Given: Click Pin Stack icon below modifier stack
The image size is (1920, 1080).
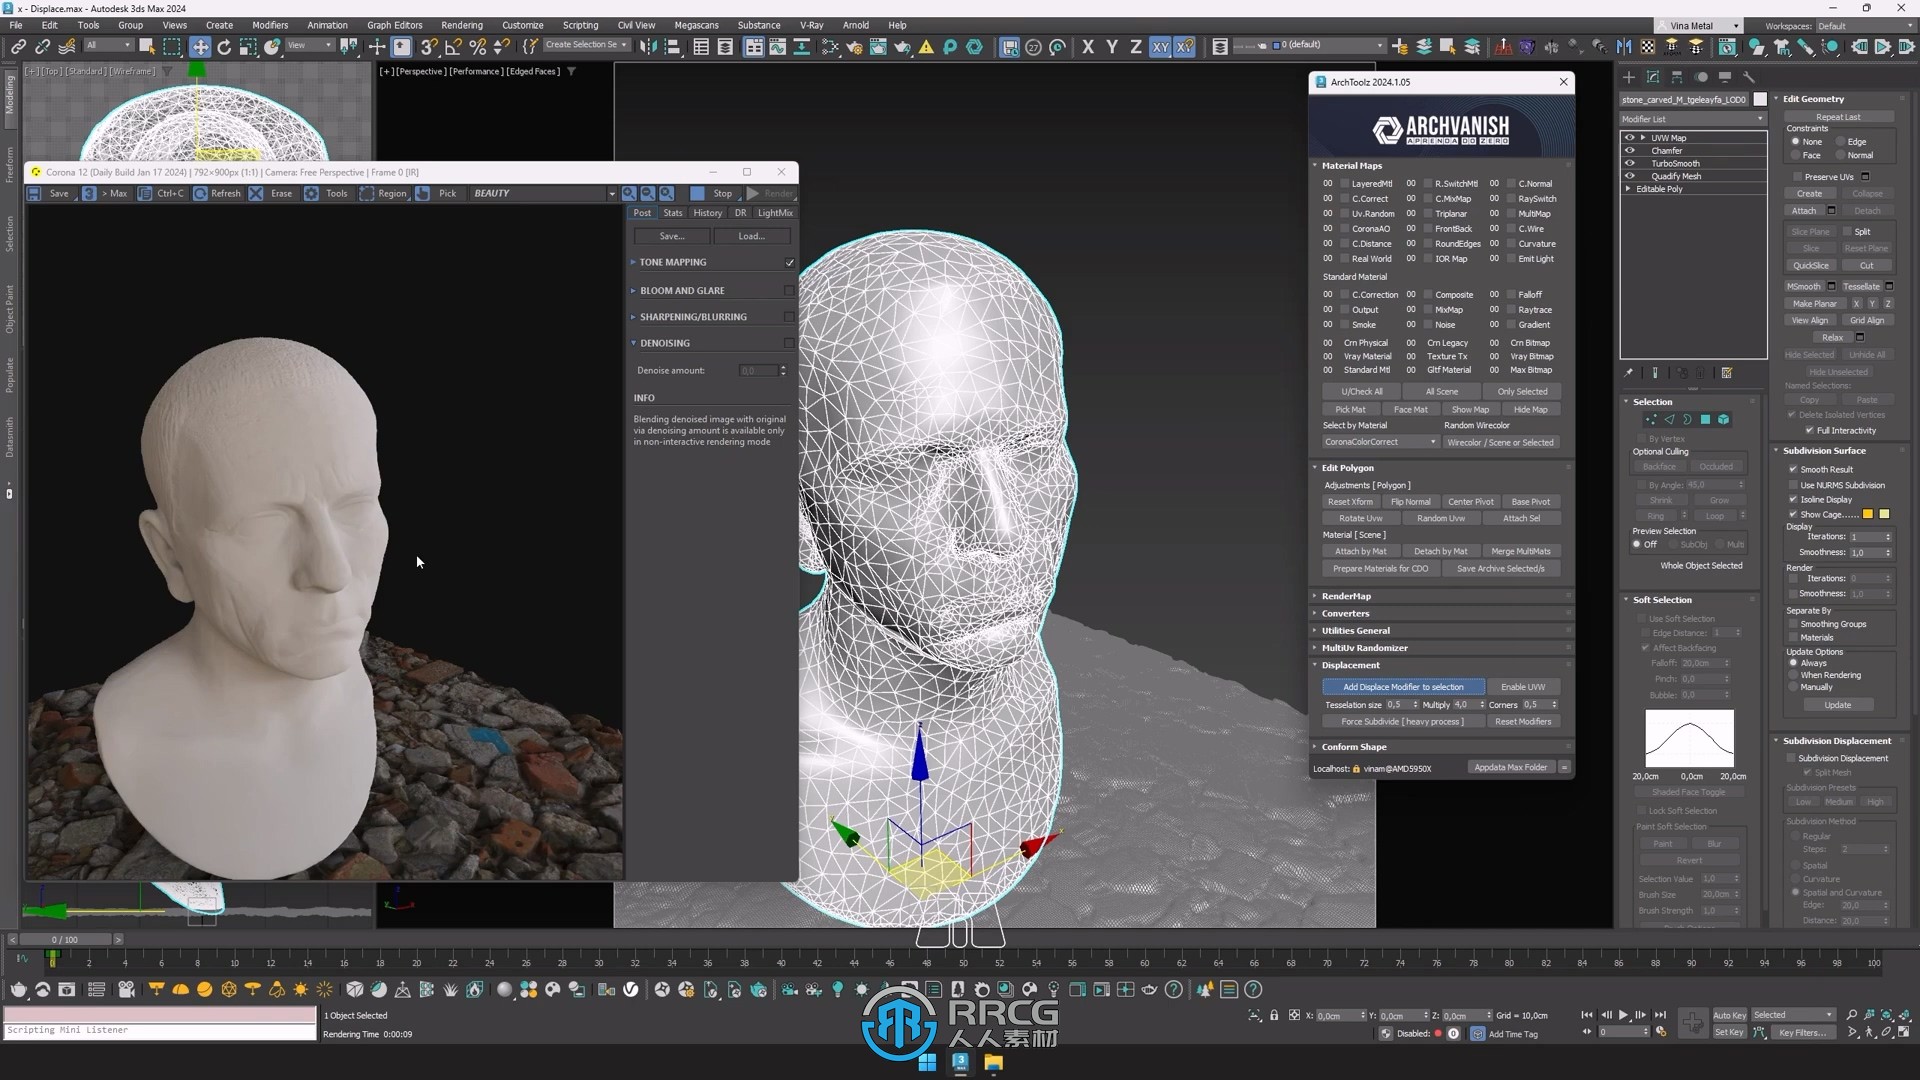Looking at the screenshot, I should click(1629, 373).
